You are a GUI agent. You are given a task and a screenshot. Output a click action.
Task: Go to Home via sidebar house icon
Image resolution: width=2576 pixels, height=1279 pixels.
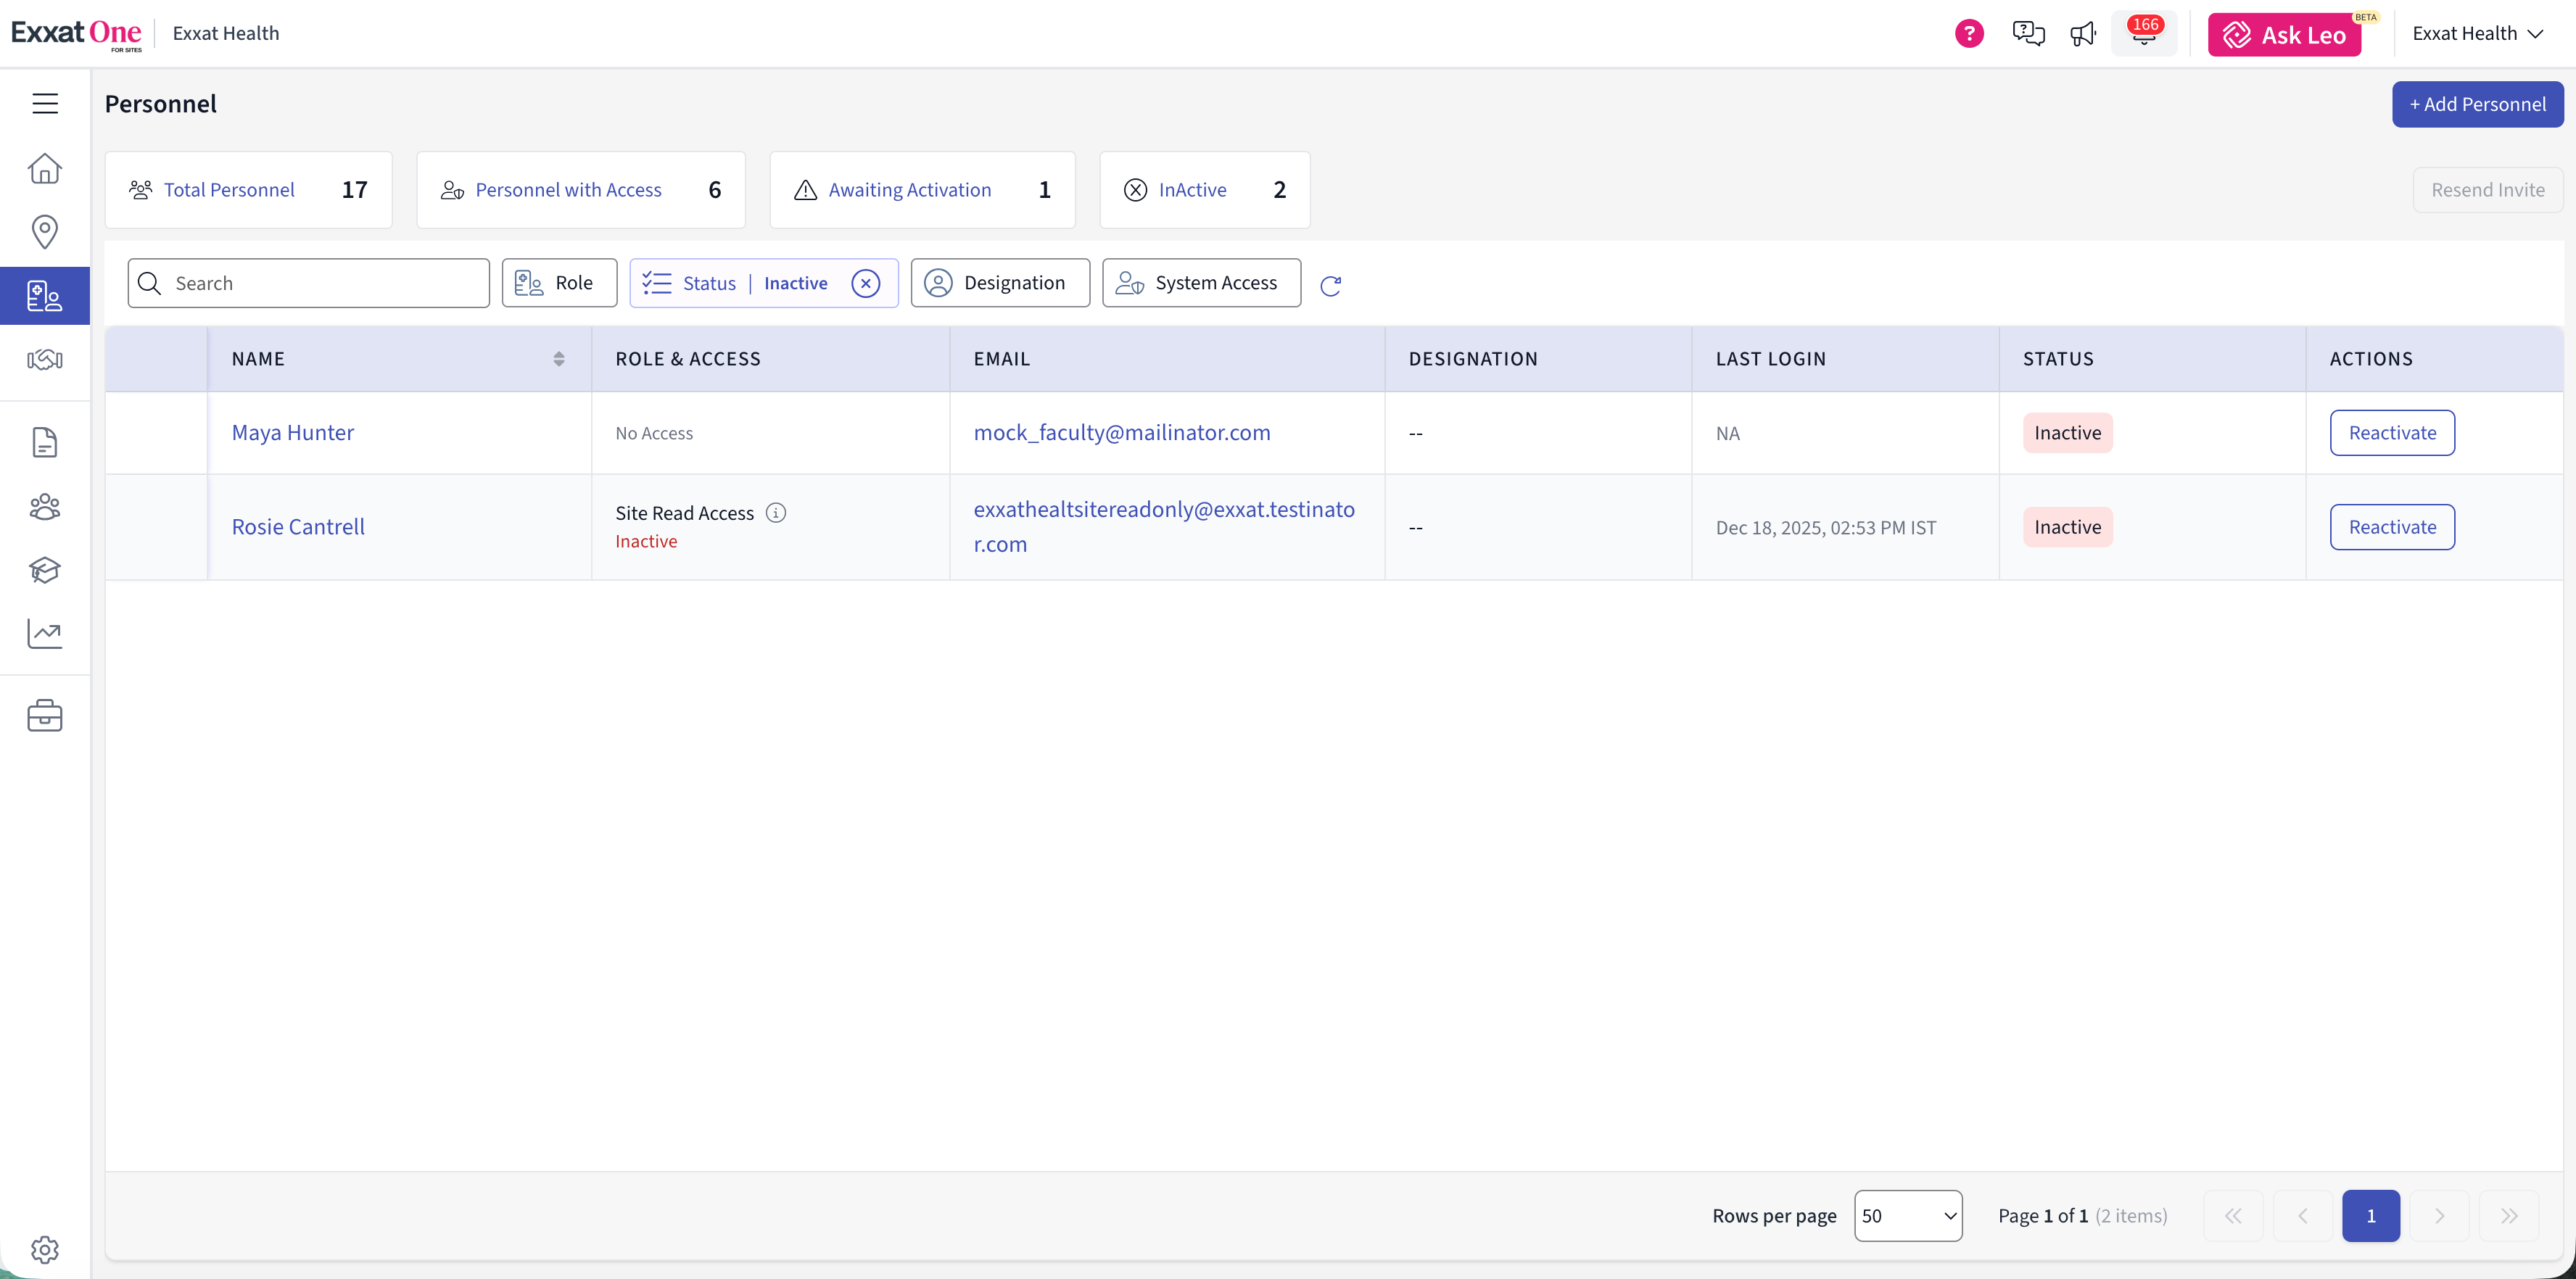(45, 168)
